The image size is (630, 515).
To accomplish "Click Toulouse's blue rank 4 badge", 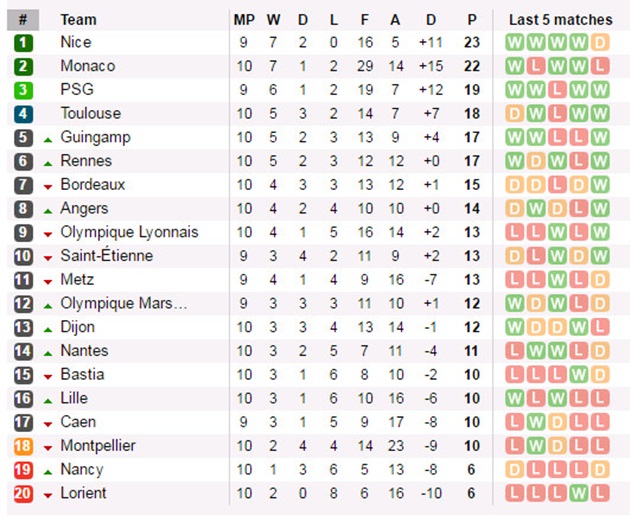I will point(23,114).
